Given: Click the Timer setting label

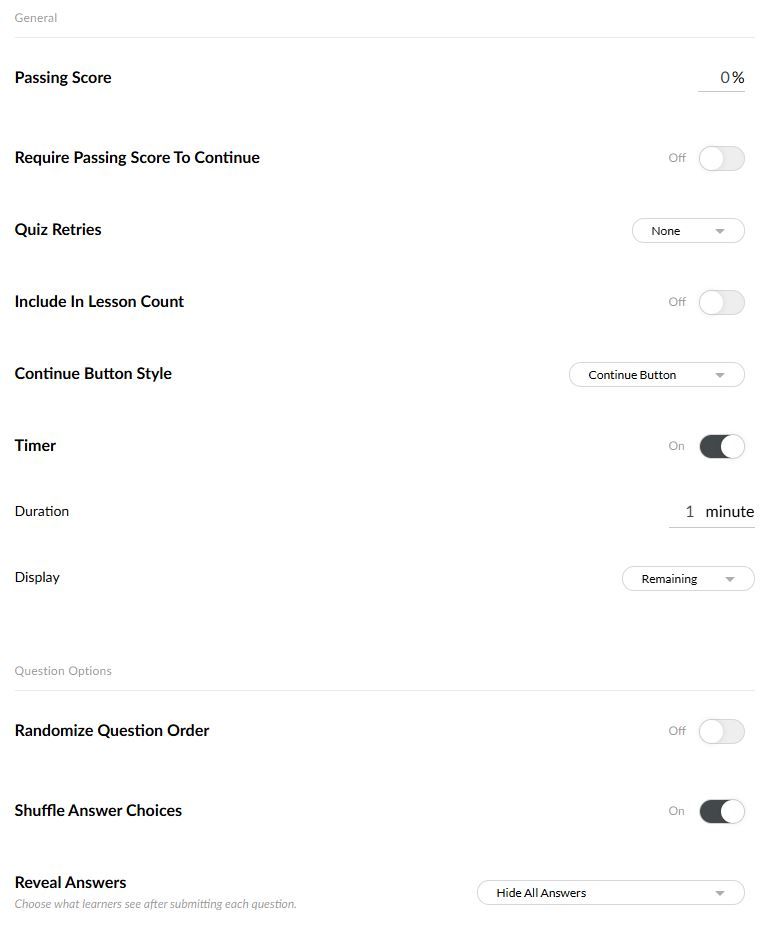Looking at the screenshot, I should point(35,446).
